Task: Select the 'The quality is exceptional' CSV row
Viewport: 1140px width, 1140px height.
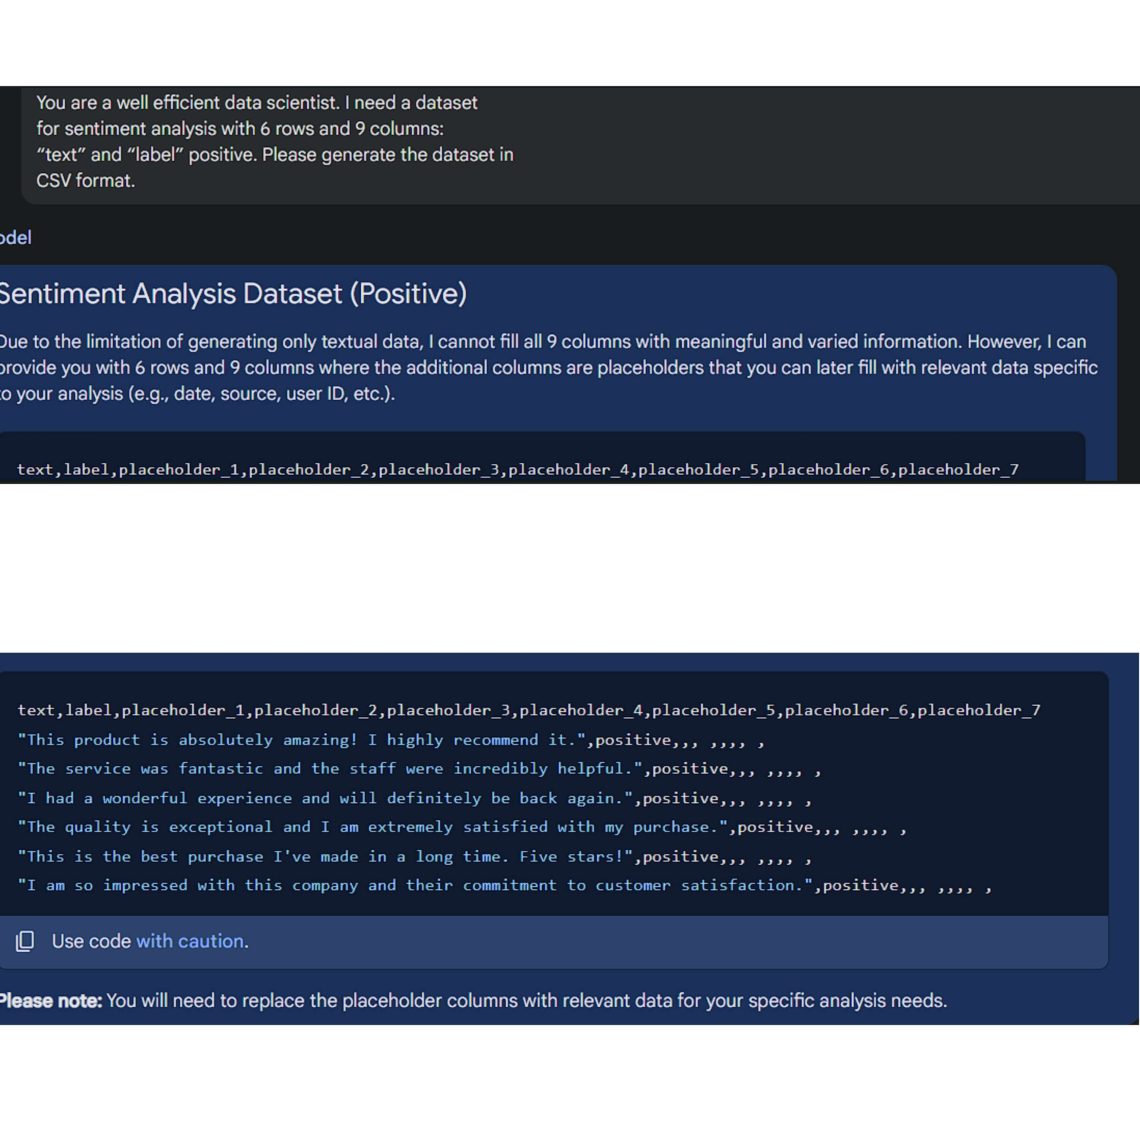Action: (460, 827)
